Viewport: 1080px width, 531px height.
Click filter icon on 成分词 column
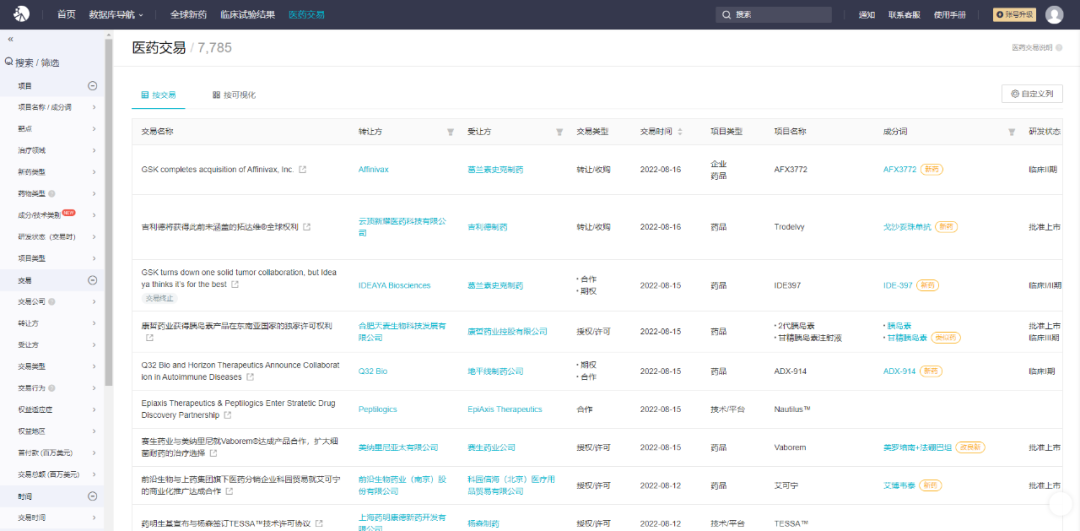[x=1012, y=132]
